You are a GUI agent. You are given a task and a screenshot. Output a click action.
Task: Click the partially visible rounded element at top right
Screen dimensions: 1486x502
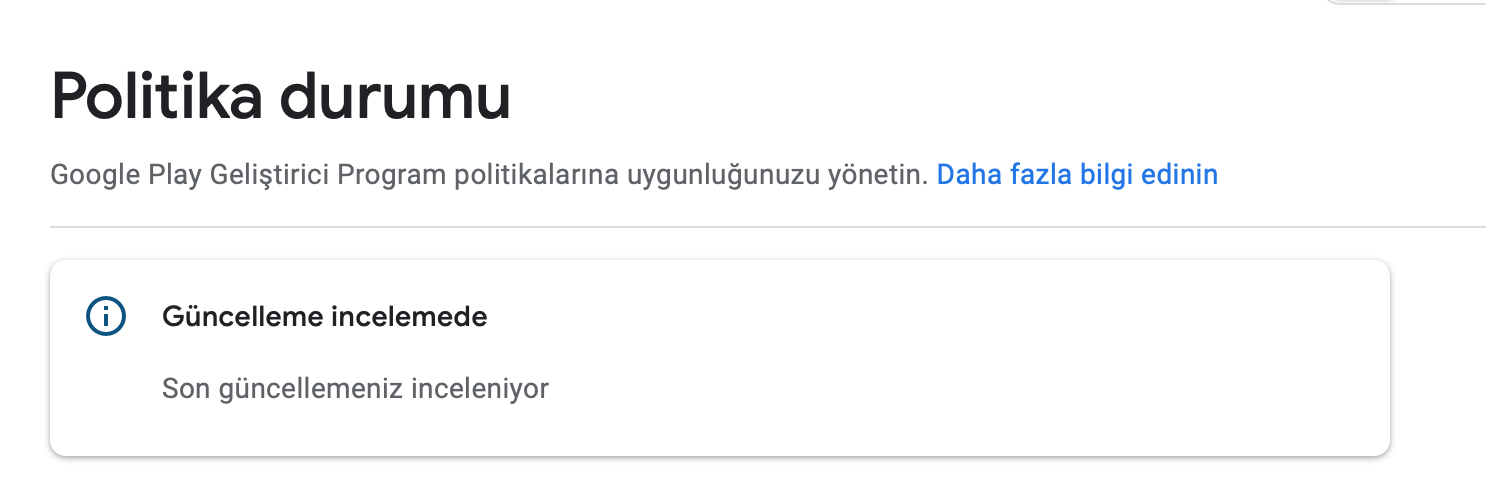(1406, 3)
